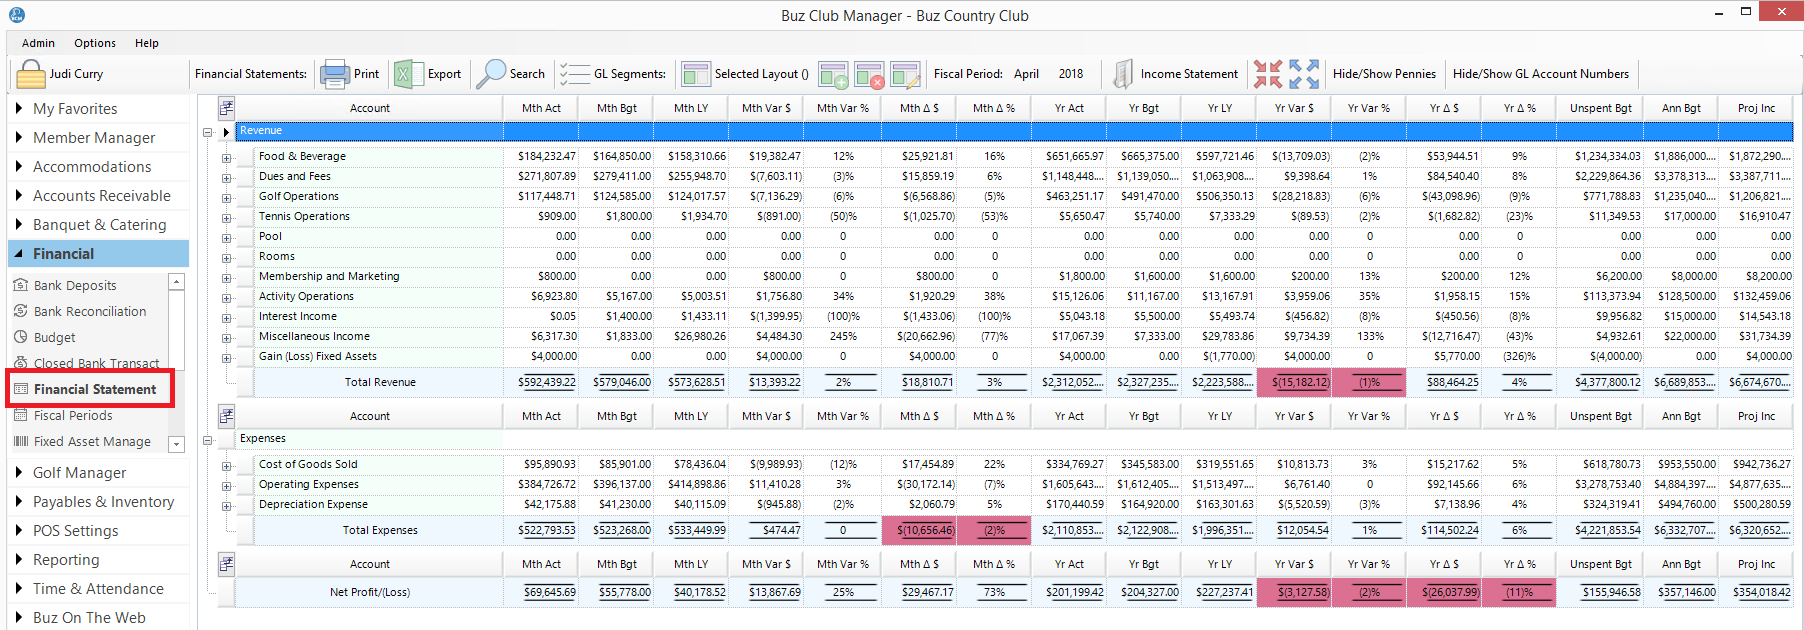This screenshot has height=630, width=1804.
Task: Click the Search magnifying glass icon
Action: tap(491, 74)
